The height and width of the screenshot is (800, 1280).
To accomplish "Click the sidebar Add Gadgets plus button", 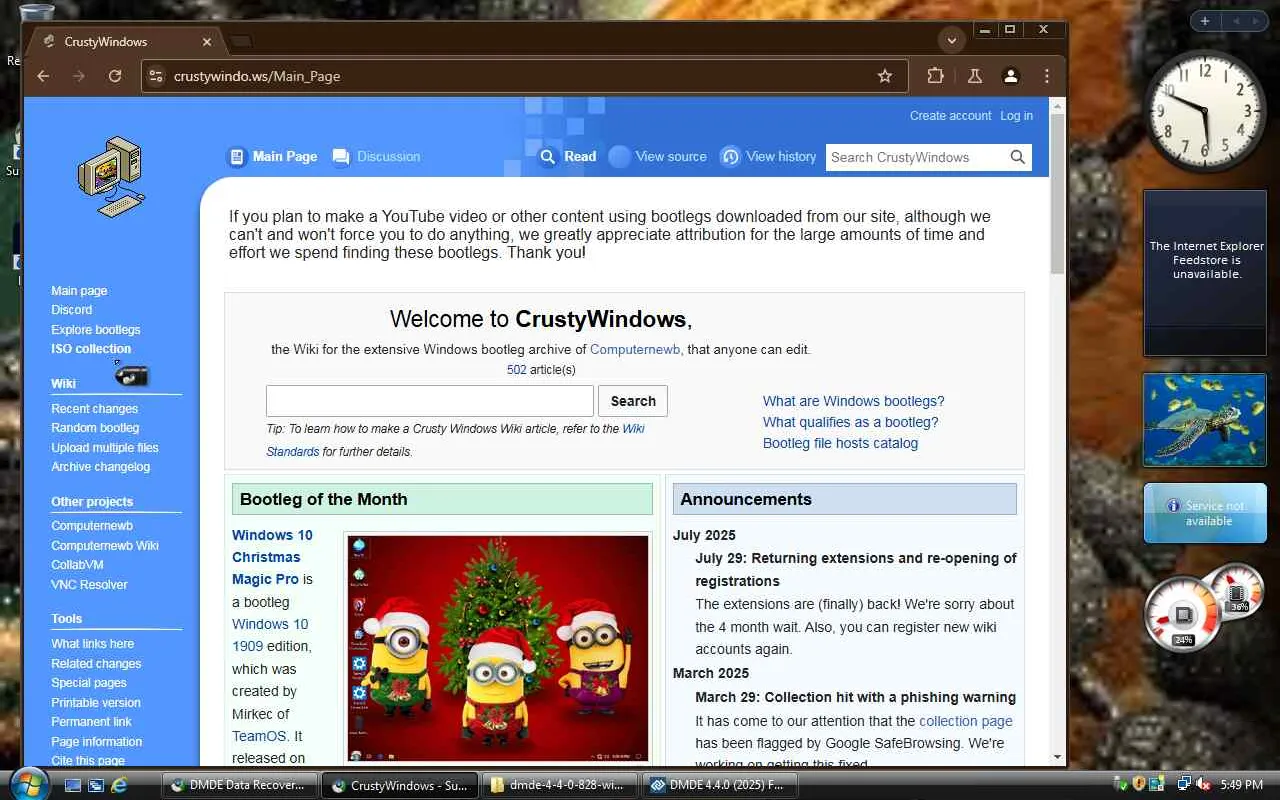I will [1205, 21].
